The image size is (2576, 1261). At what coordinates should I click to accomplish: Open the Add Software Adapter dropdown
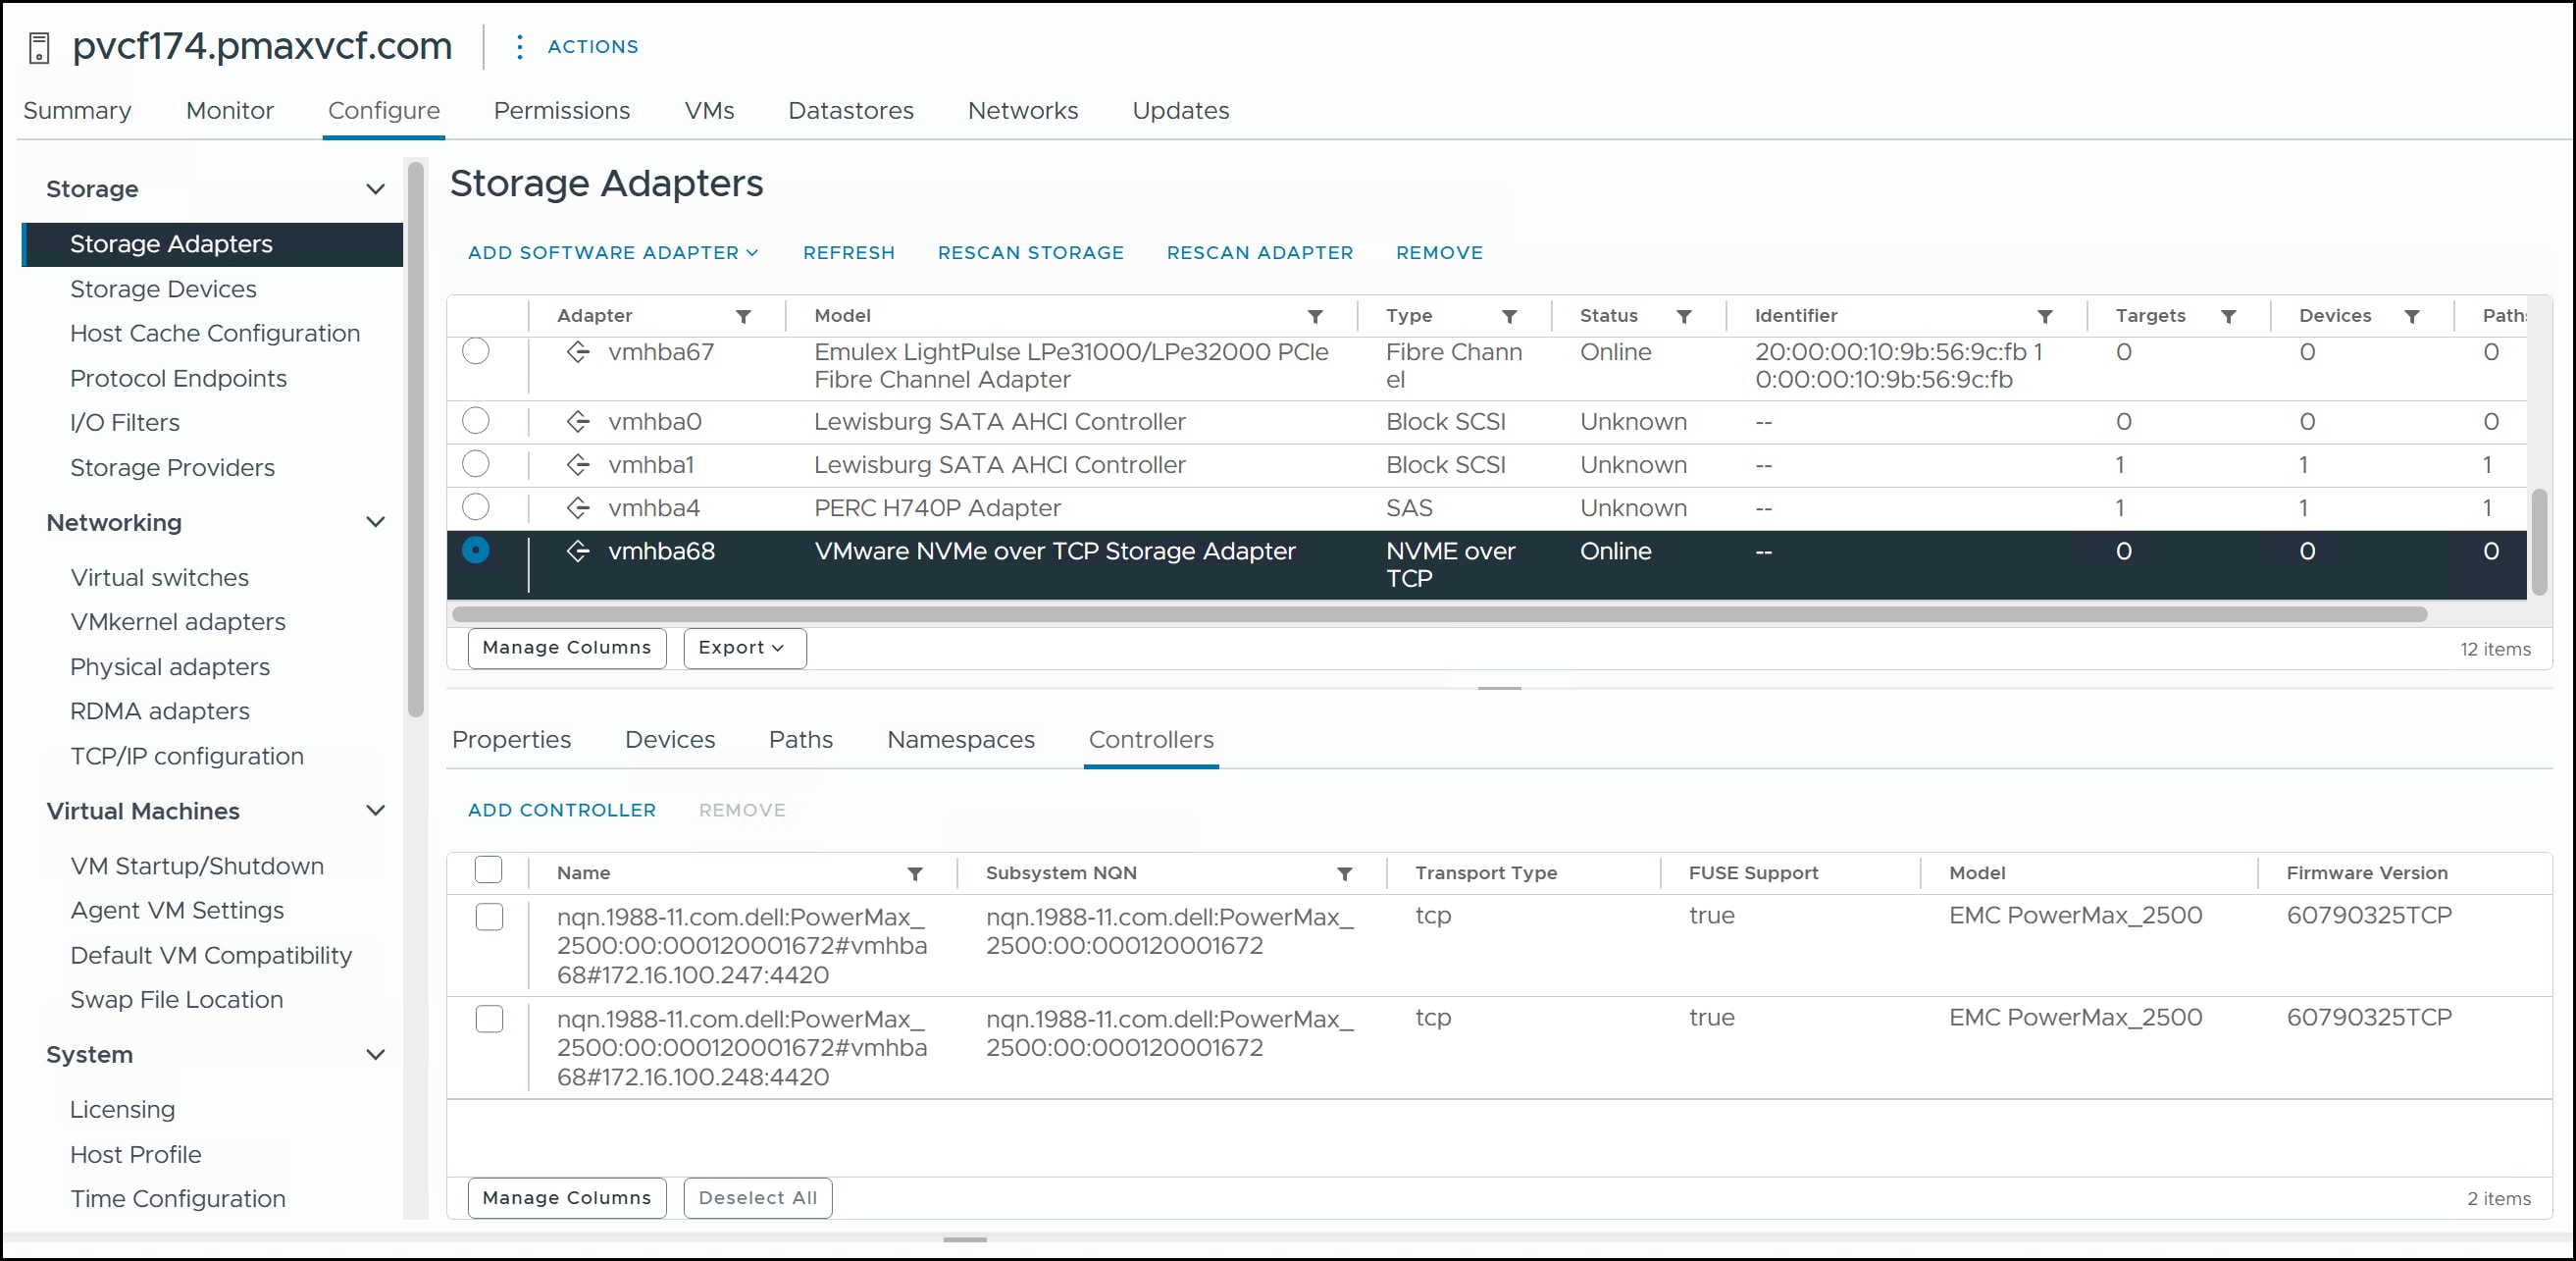point(613,253)
